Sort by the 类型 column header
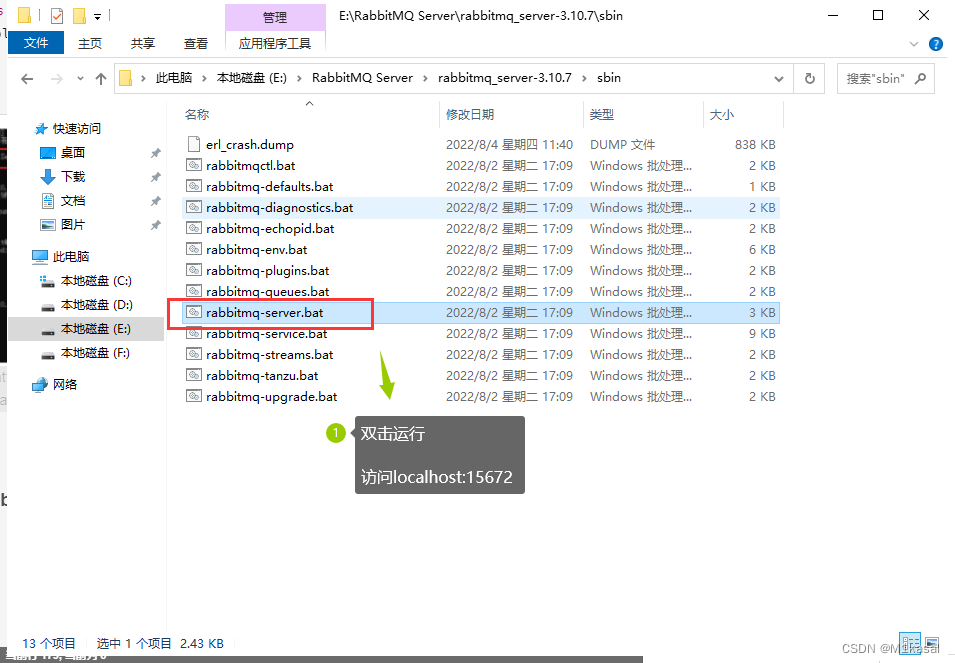The image size is (955, 663). 602,114
